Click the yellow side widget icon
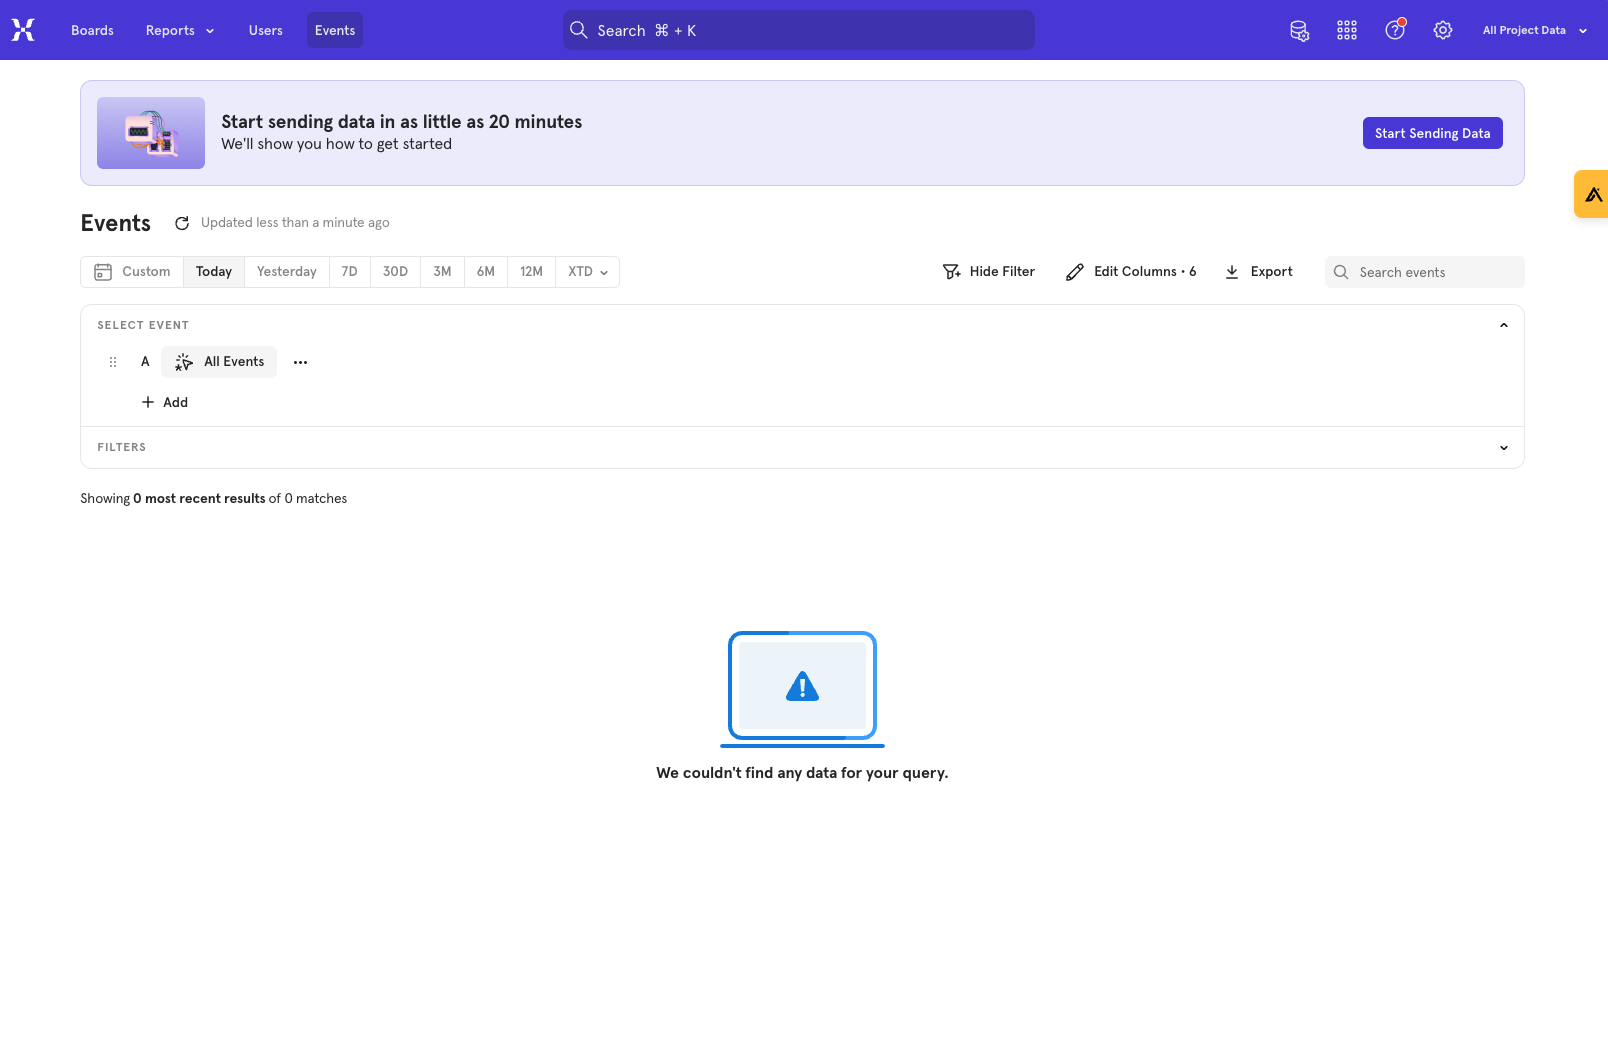 [1593, 194]
